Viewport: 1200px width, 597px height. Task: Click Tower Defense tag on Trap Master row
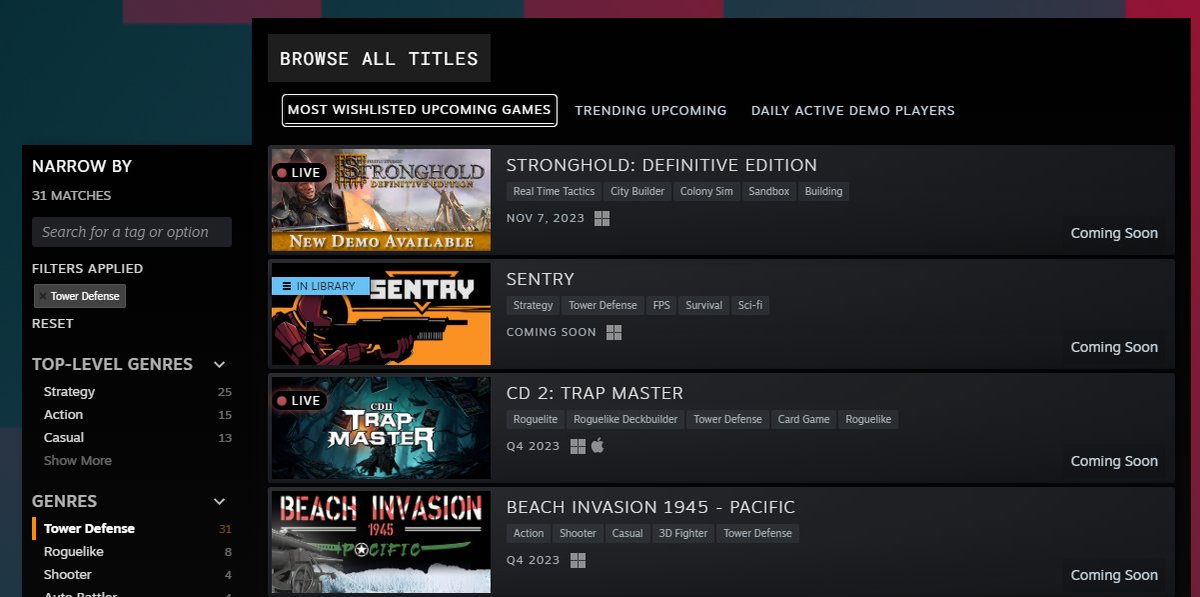point(728,419)
